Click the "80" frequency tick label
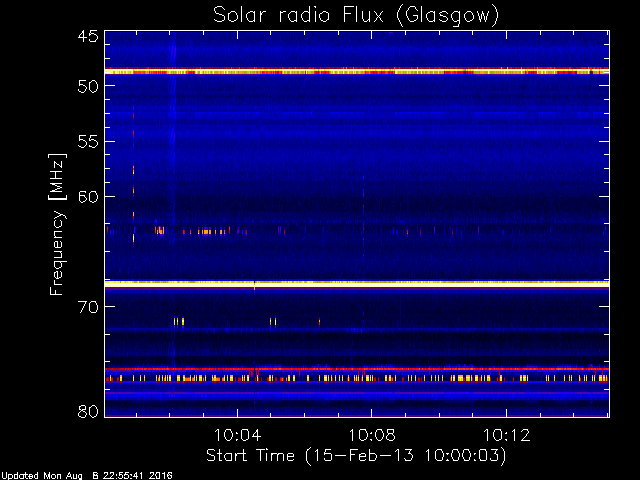Screen dimensions: 640x480 click(x=88, y=411)
